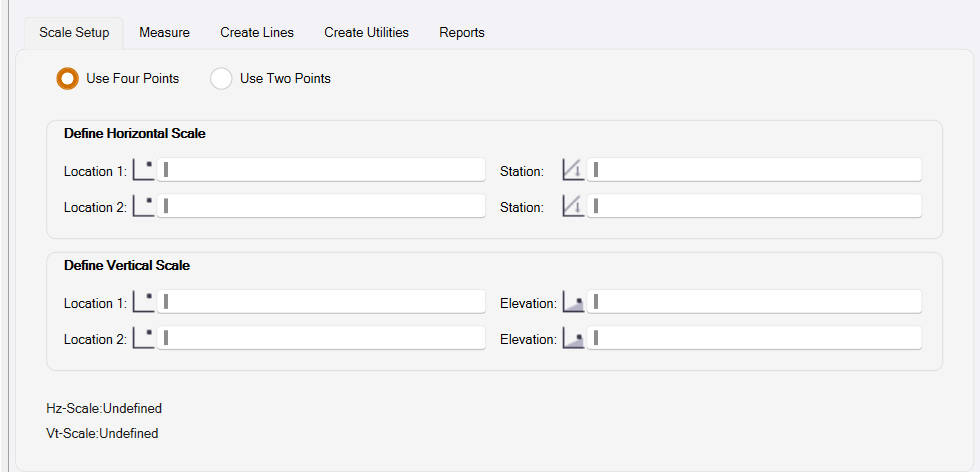
Task: Click the second Station input field
Action: point(755,206)
